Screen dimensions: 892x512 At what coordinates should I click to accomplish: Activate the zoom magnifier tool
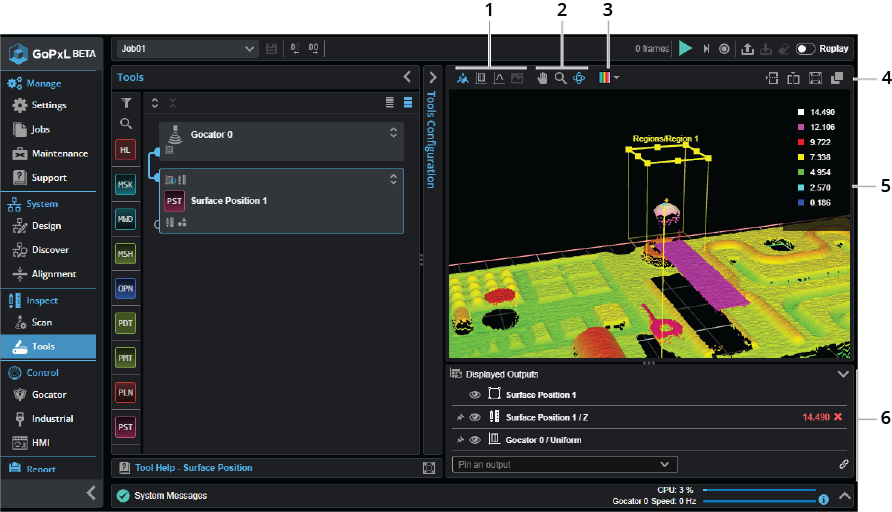click(x=561, y=77)
